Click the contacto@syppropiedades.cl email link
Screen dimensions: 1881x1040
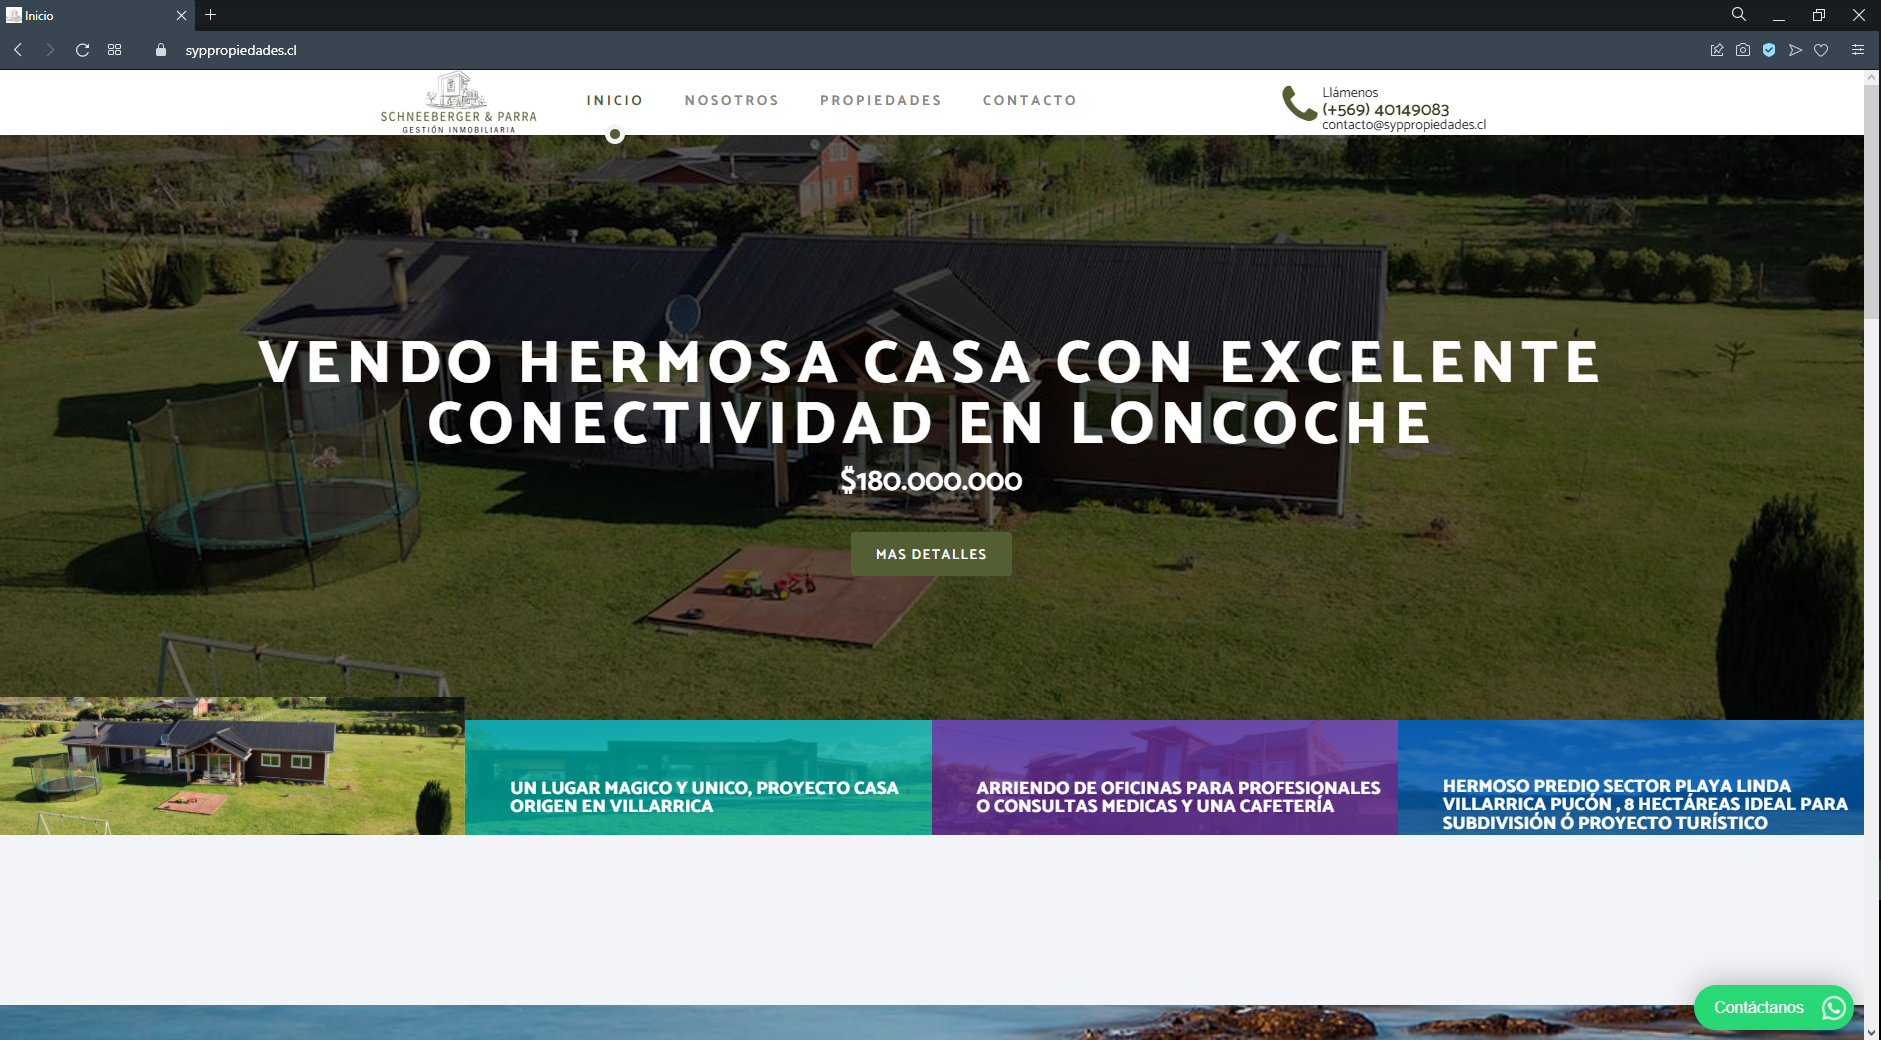coord(1403,125)
